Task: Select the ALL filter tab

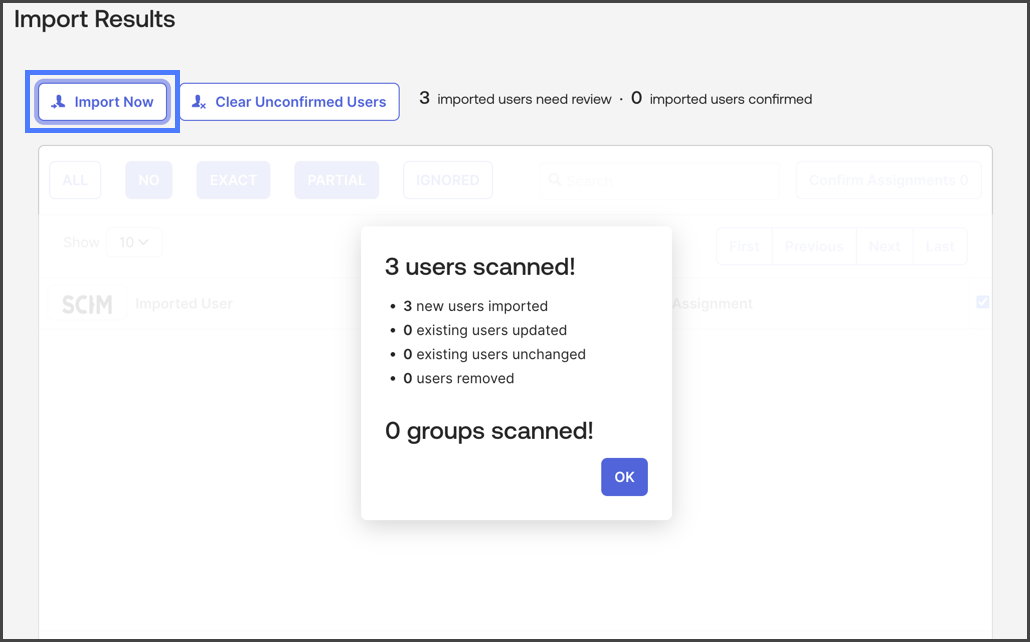Action: (x=75, y=180)
